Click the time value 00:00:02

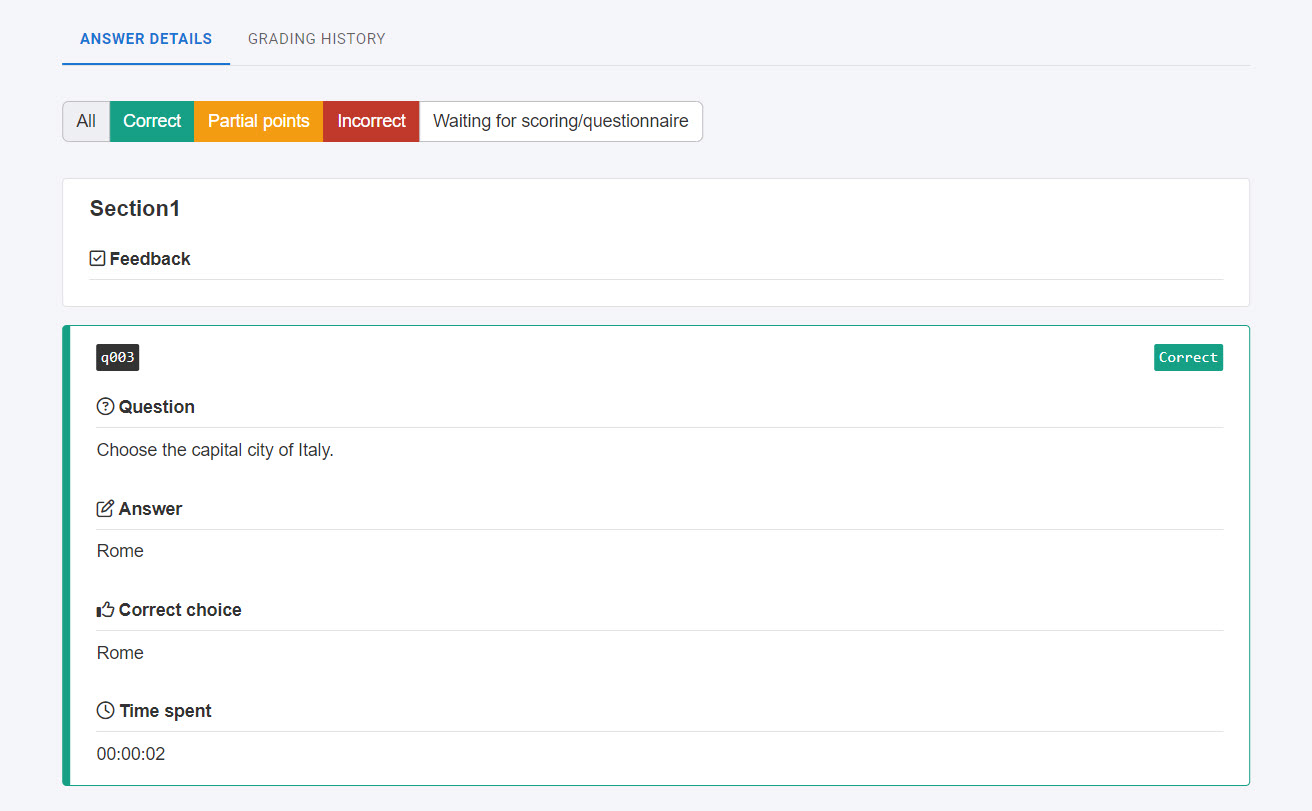tap(131, 754)
